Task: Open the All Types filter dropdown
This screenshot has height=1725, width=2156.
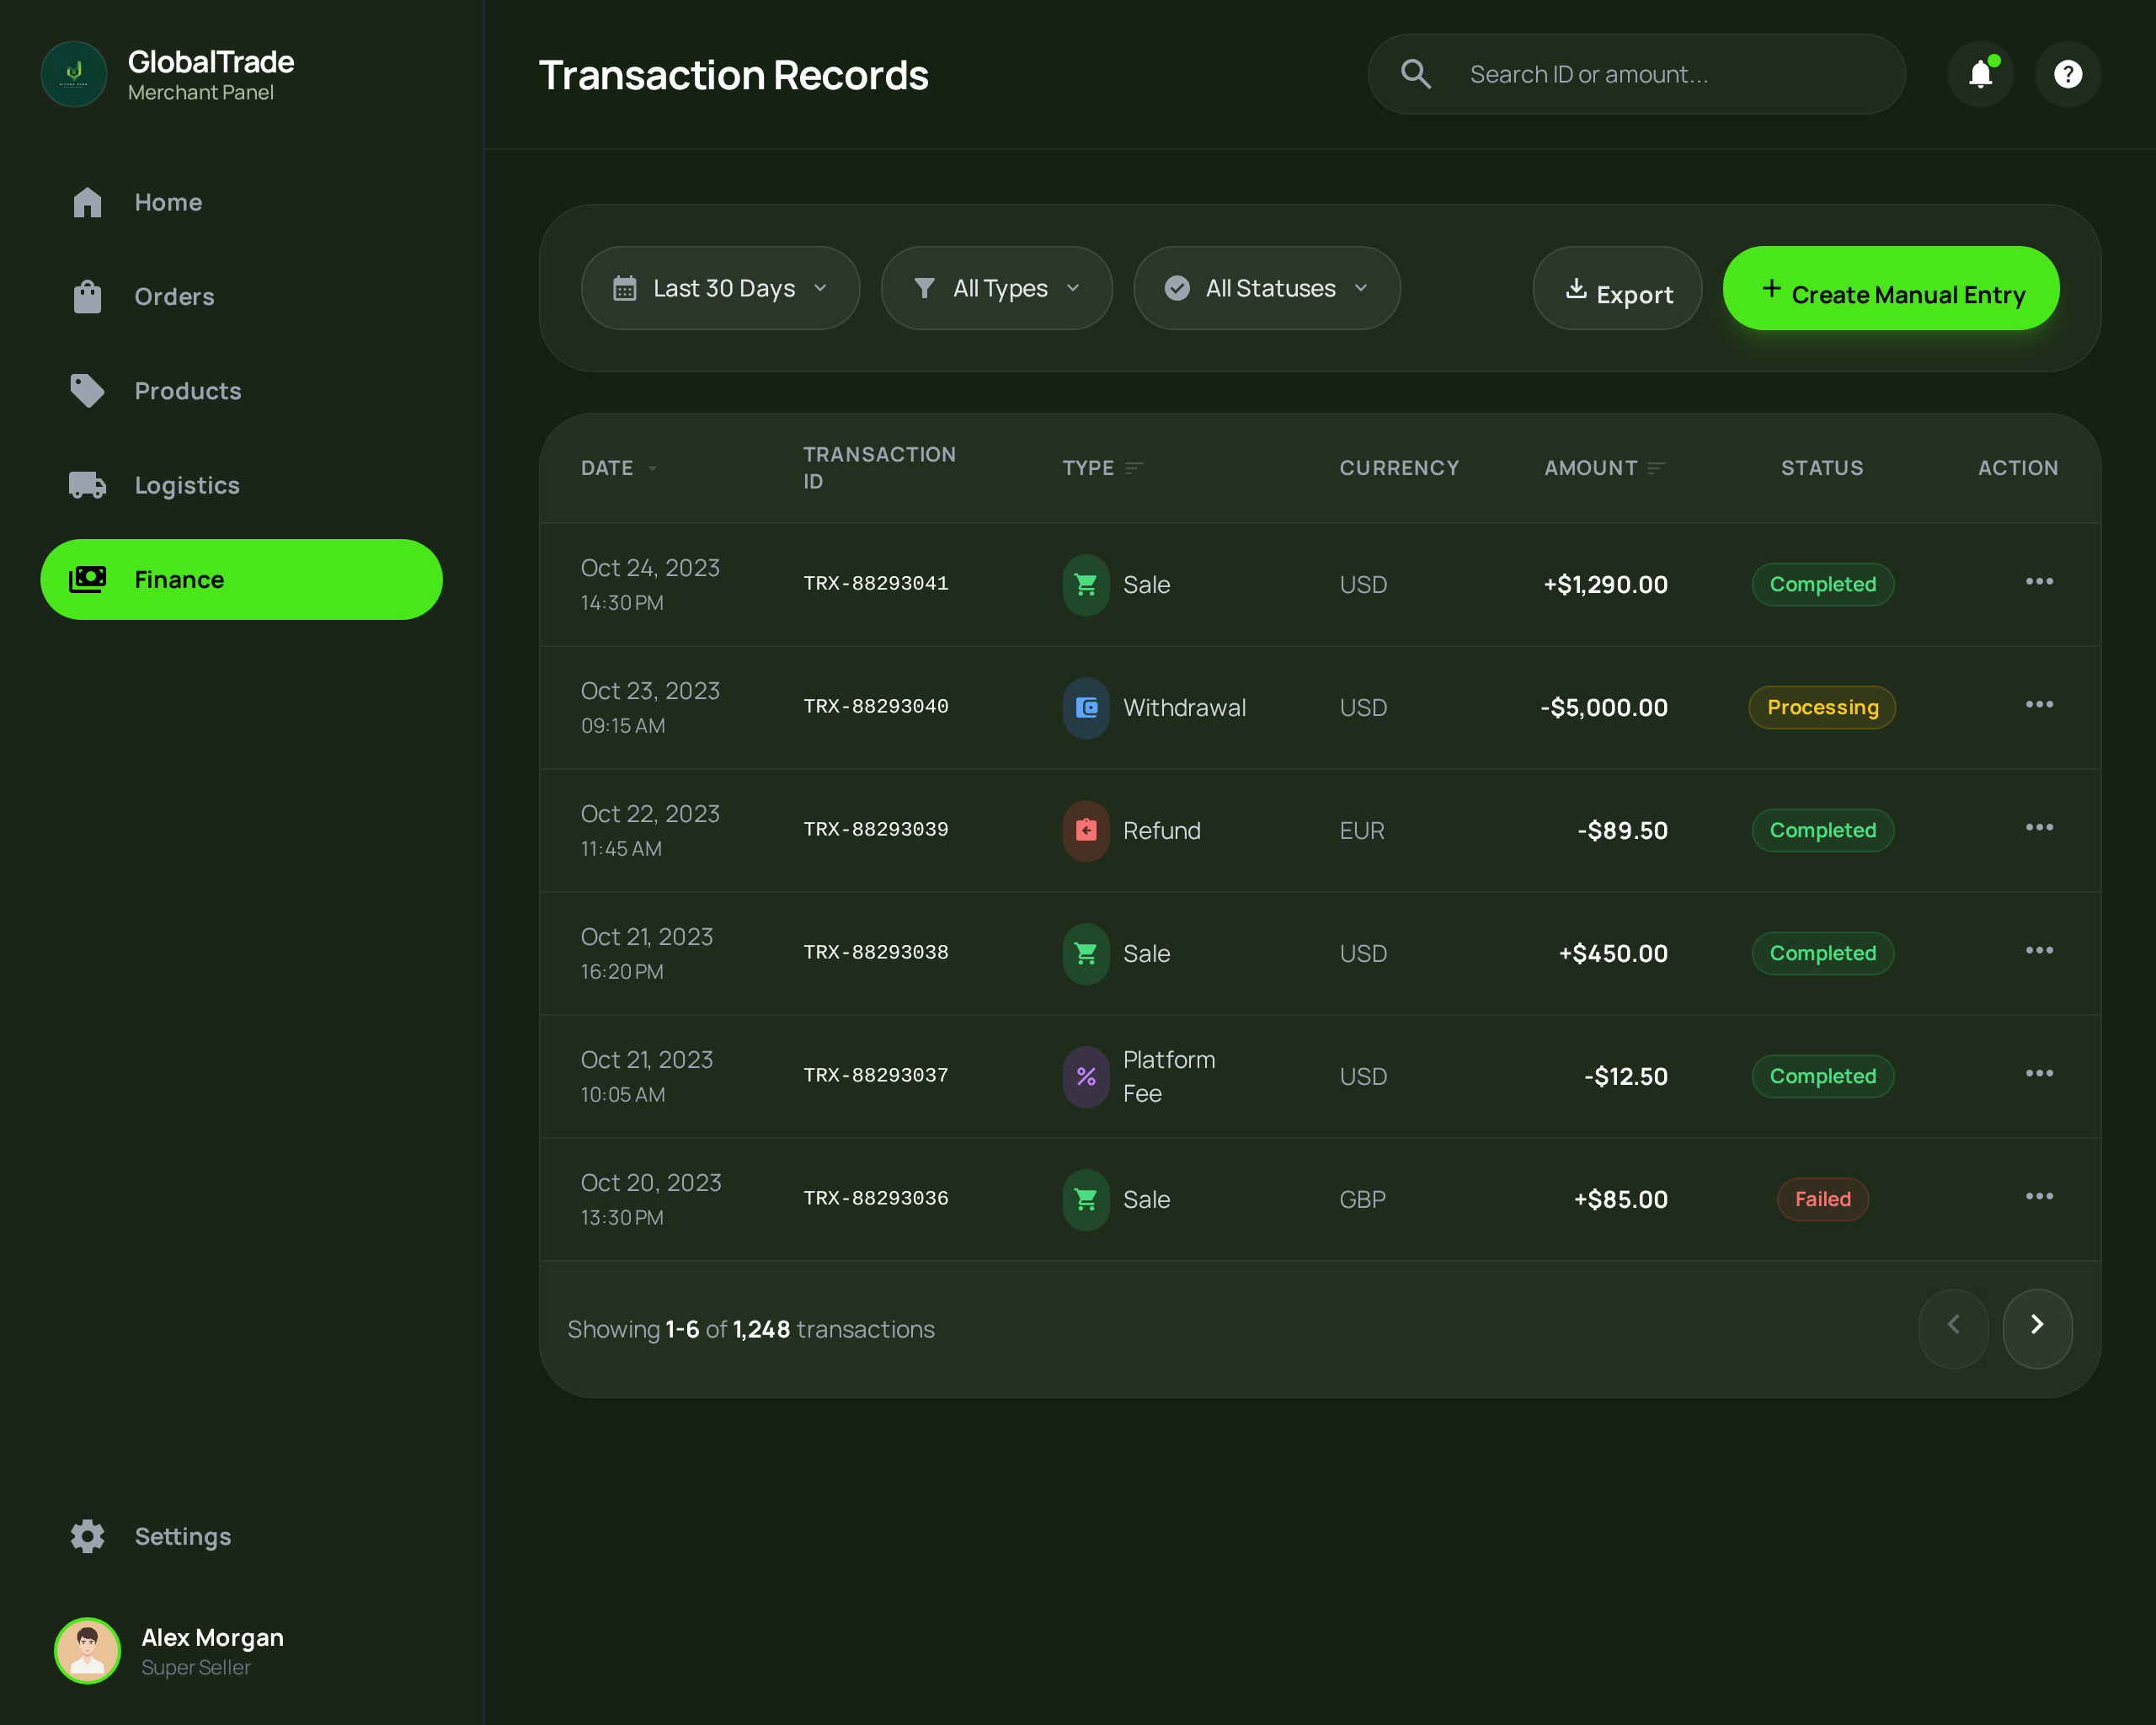Action: [x=996, y=288]
